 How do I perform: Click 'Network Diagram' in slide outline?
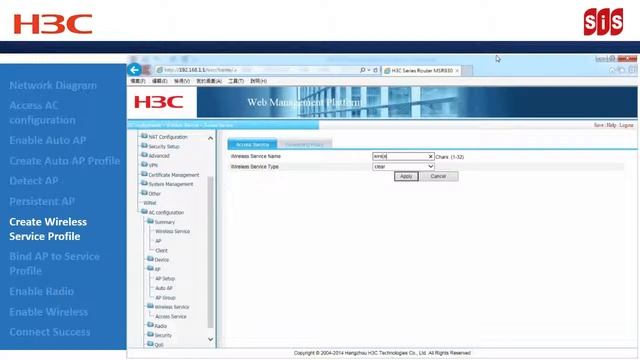(53, 85)
